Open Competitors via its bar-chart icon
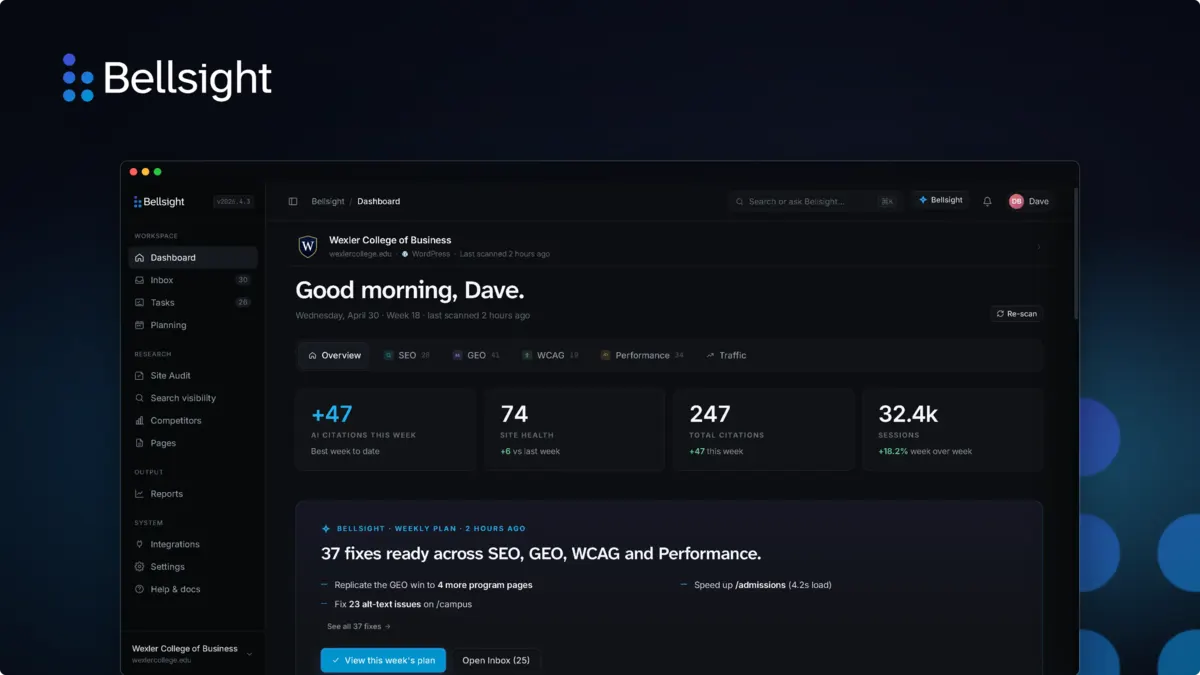Viewport: 1200px width, 675px height. click(139, 421)
